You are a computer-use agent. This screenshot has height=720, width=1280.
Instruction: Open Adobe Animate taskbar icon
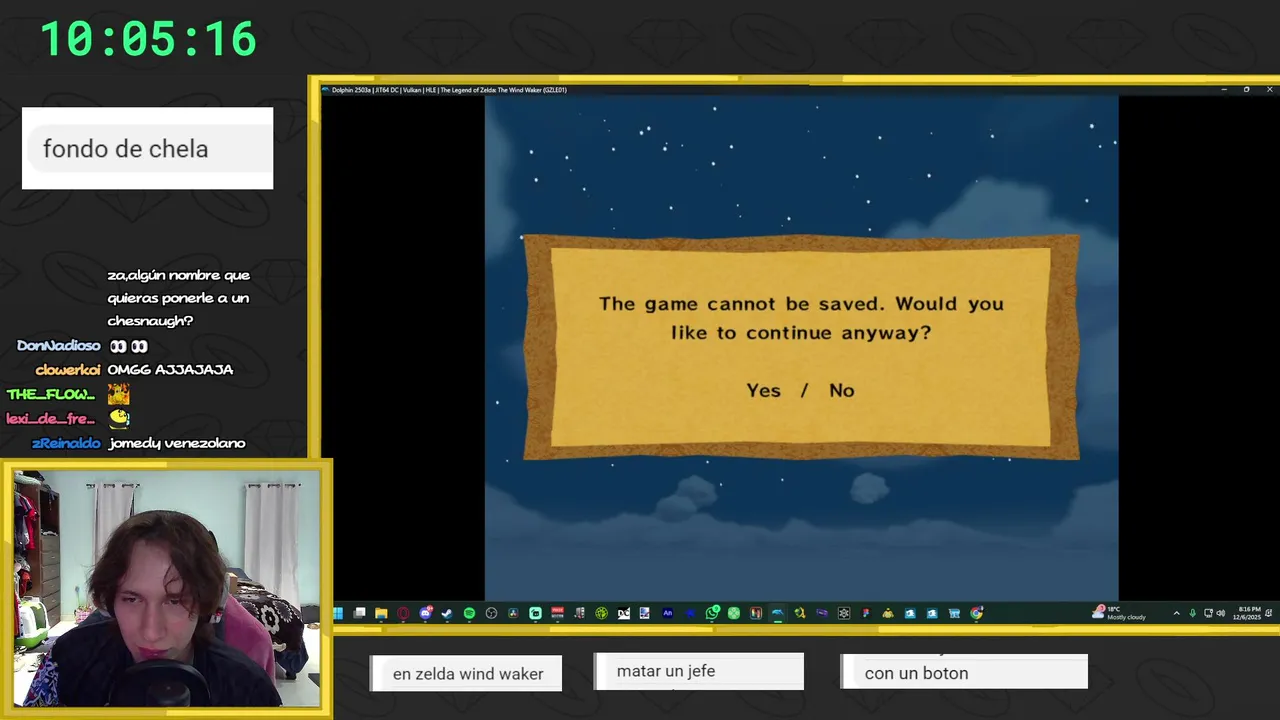point(668,613)
